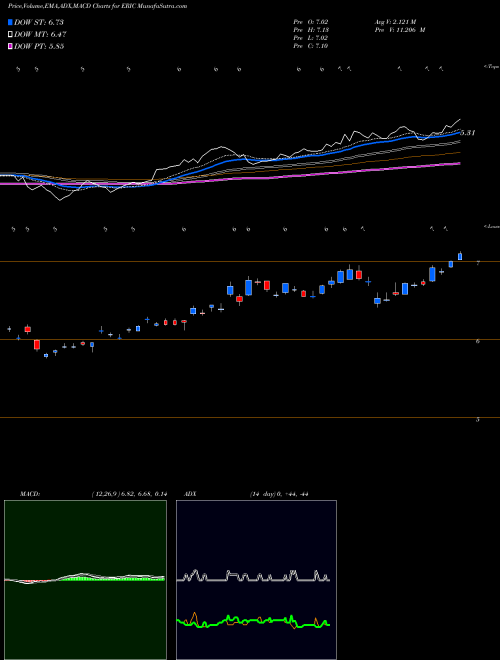Click the 'MACD:' panel heading
This screenshot has width=500, height=660.
pos(30,494)
